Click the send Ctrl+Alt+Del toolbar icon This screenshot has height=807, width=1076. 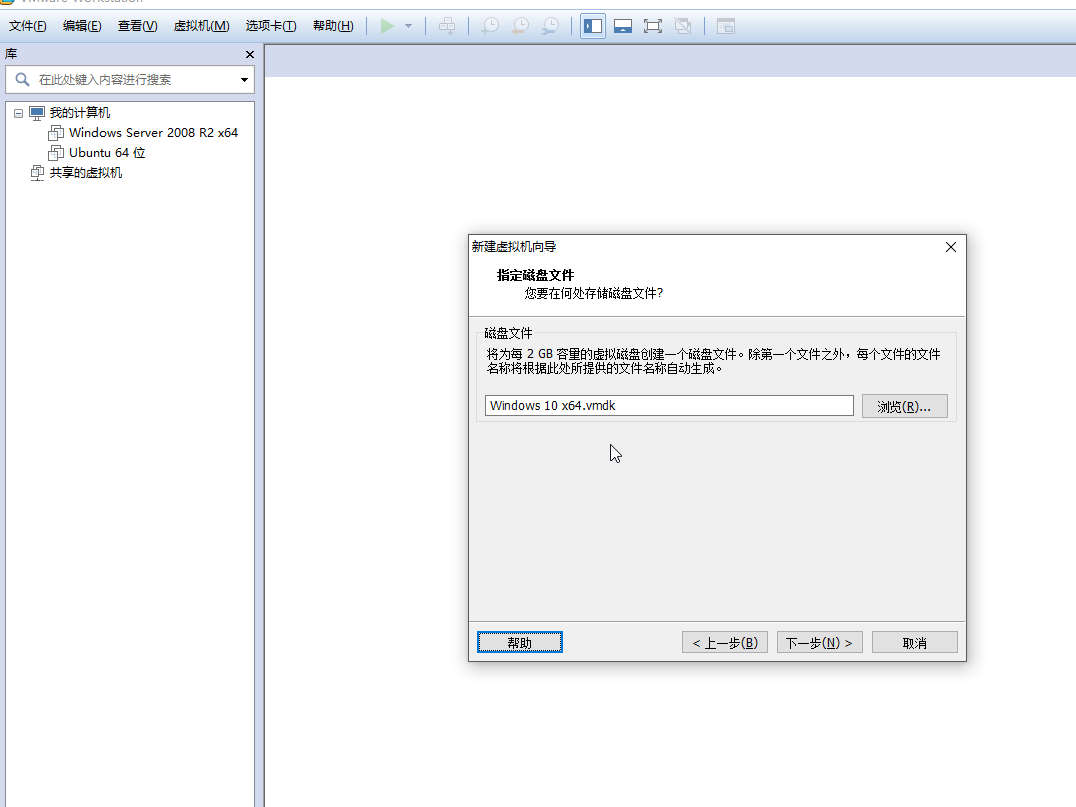(447, 26)
